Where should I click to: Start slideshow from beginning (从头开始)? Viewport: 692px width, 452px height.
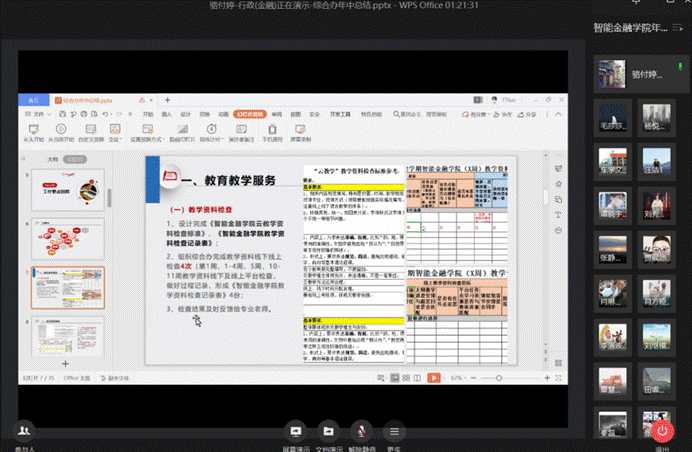point(34,132)
